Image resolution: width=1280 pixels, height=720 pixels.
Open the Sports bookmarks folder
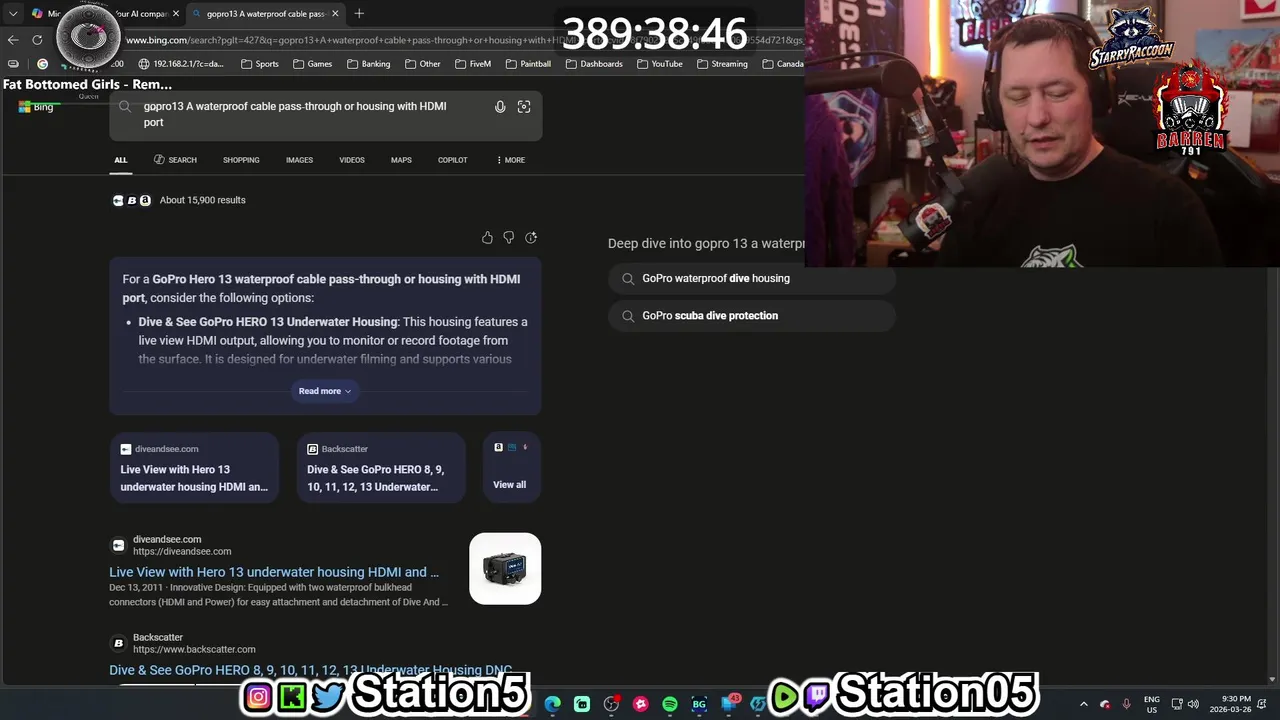259,64
